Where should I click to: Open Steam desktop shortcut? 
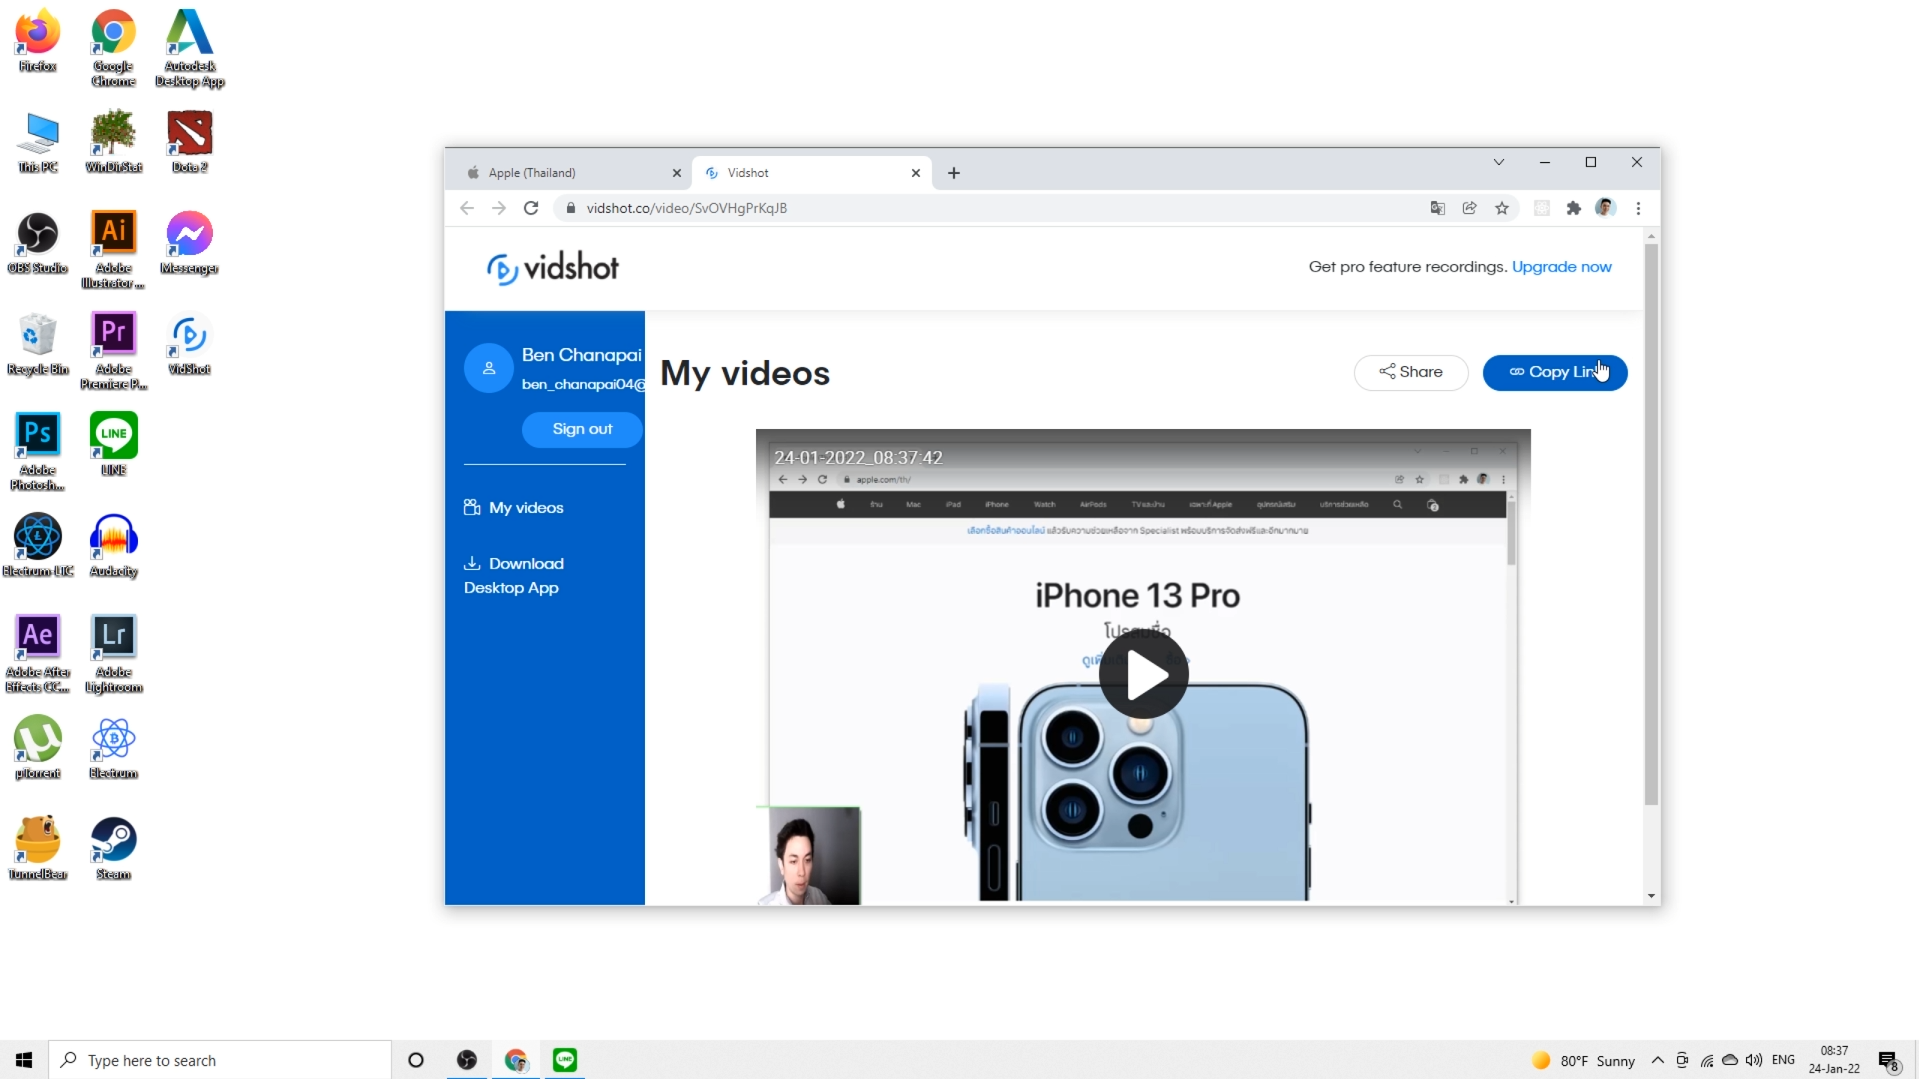113,849
